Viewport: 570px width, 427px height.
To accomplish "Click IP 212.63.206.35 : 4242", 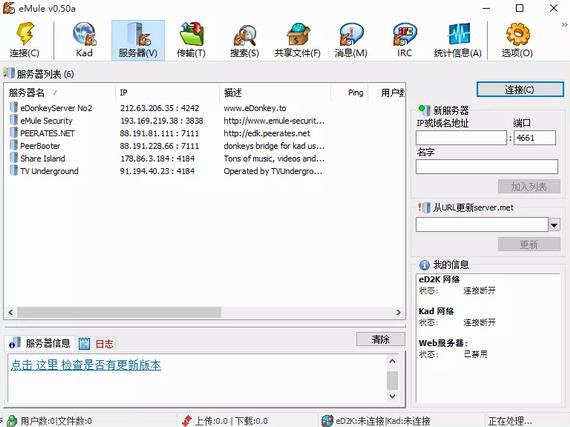I will click(x=160, y=108).
